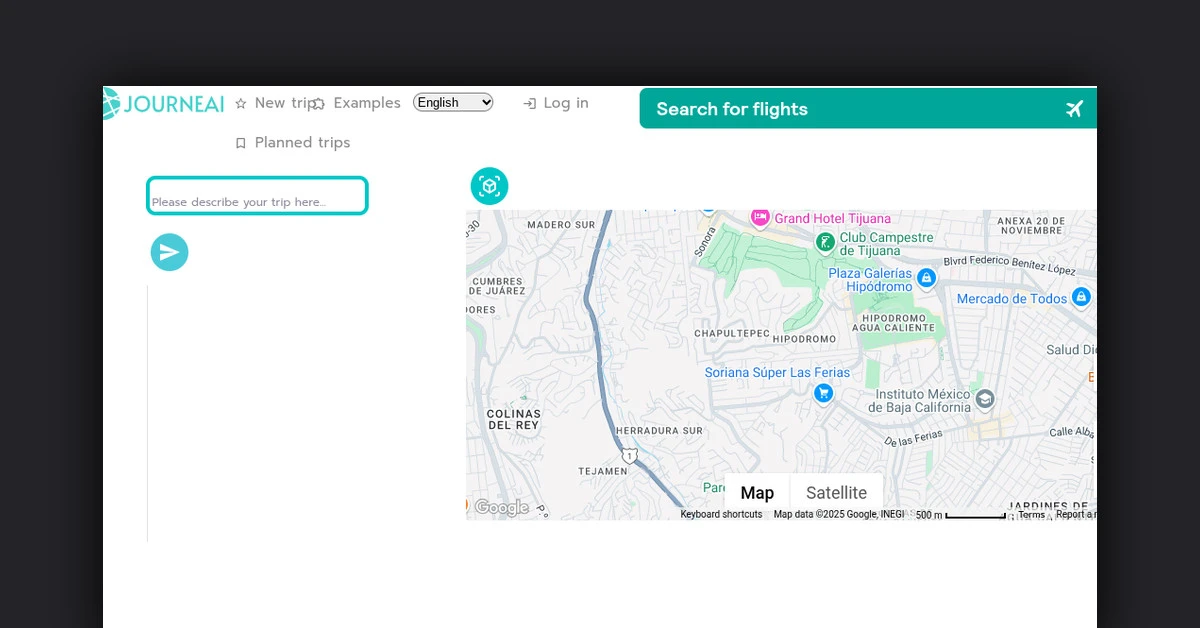Click the Plaza Galerías Hipódromo shopping marker
Viewport: 1200px width, 628px height.
click(926, 278)
